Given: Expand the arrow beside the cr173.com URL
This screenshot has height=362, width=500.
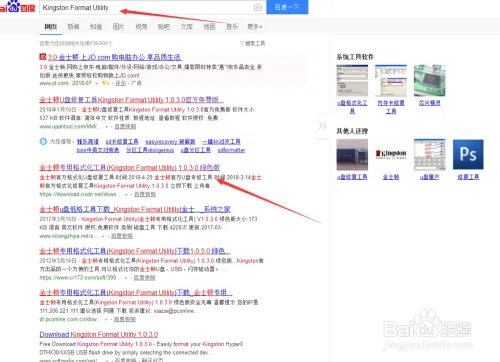Looking at the screenshot, I should tap(126, 278).
